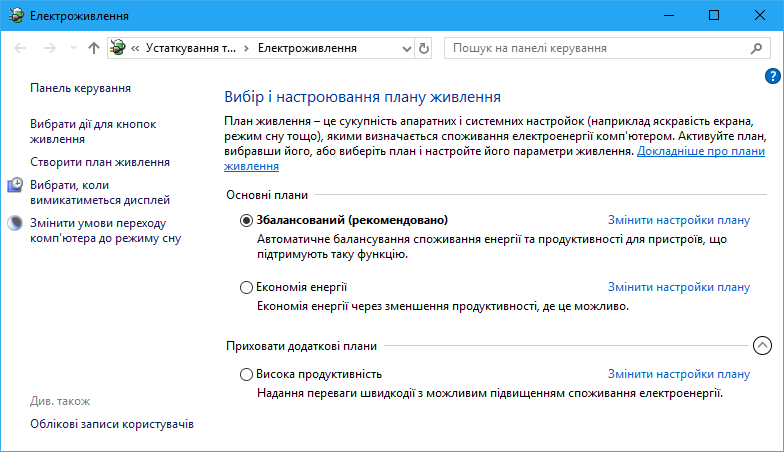Image resolution: width=784 pixels, height=452 pixels.
Task: Click the magnifier search icon
Action: click(x=756, y=48)
